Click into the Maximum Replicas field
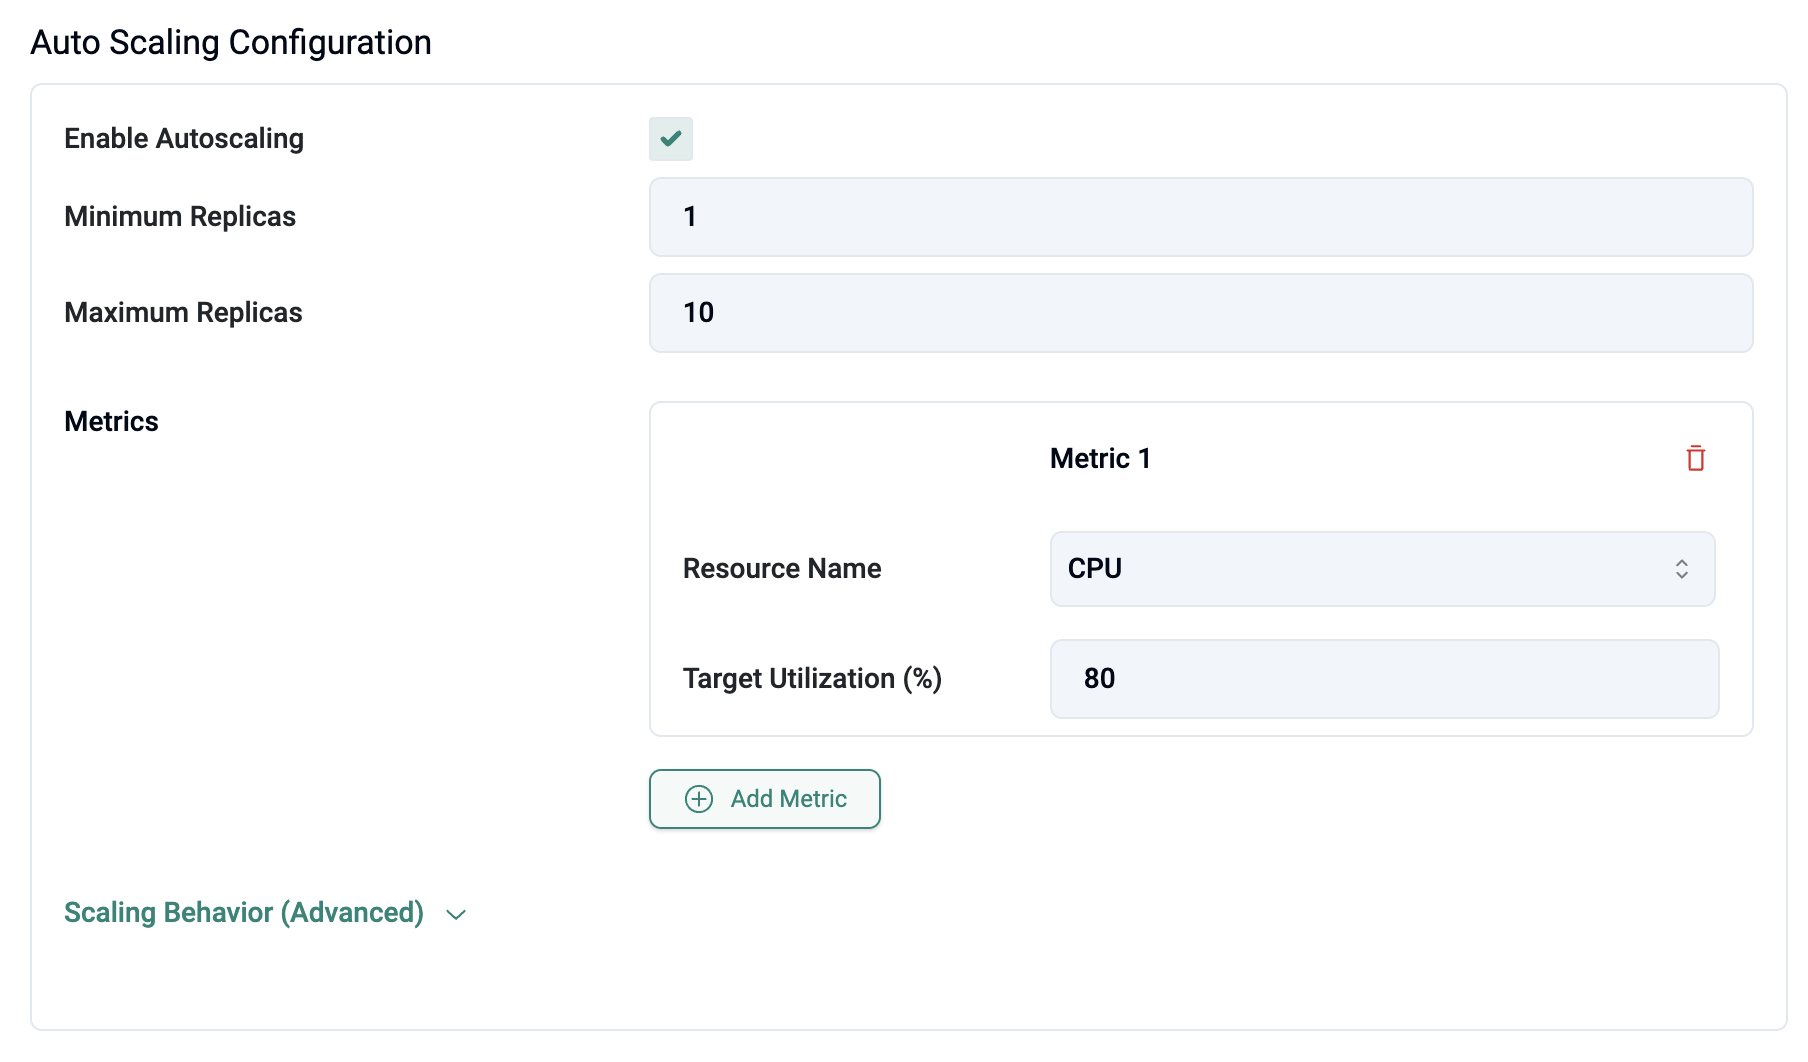Screen dimensions: 1808x1062 pyautogui.click(x=1200, y=313)
